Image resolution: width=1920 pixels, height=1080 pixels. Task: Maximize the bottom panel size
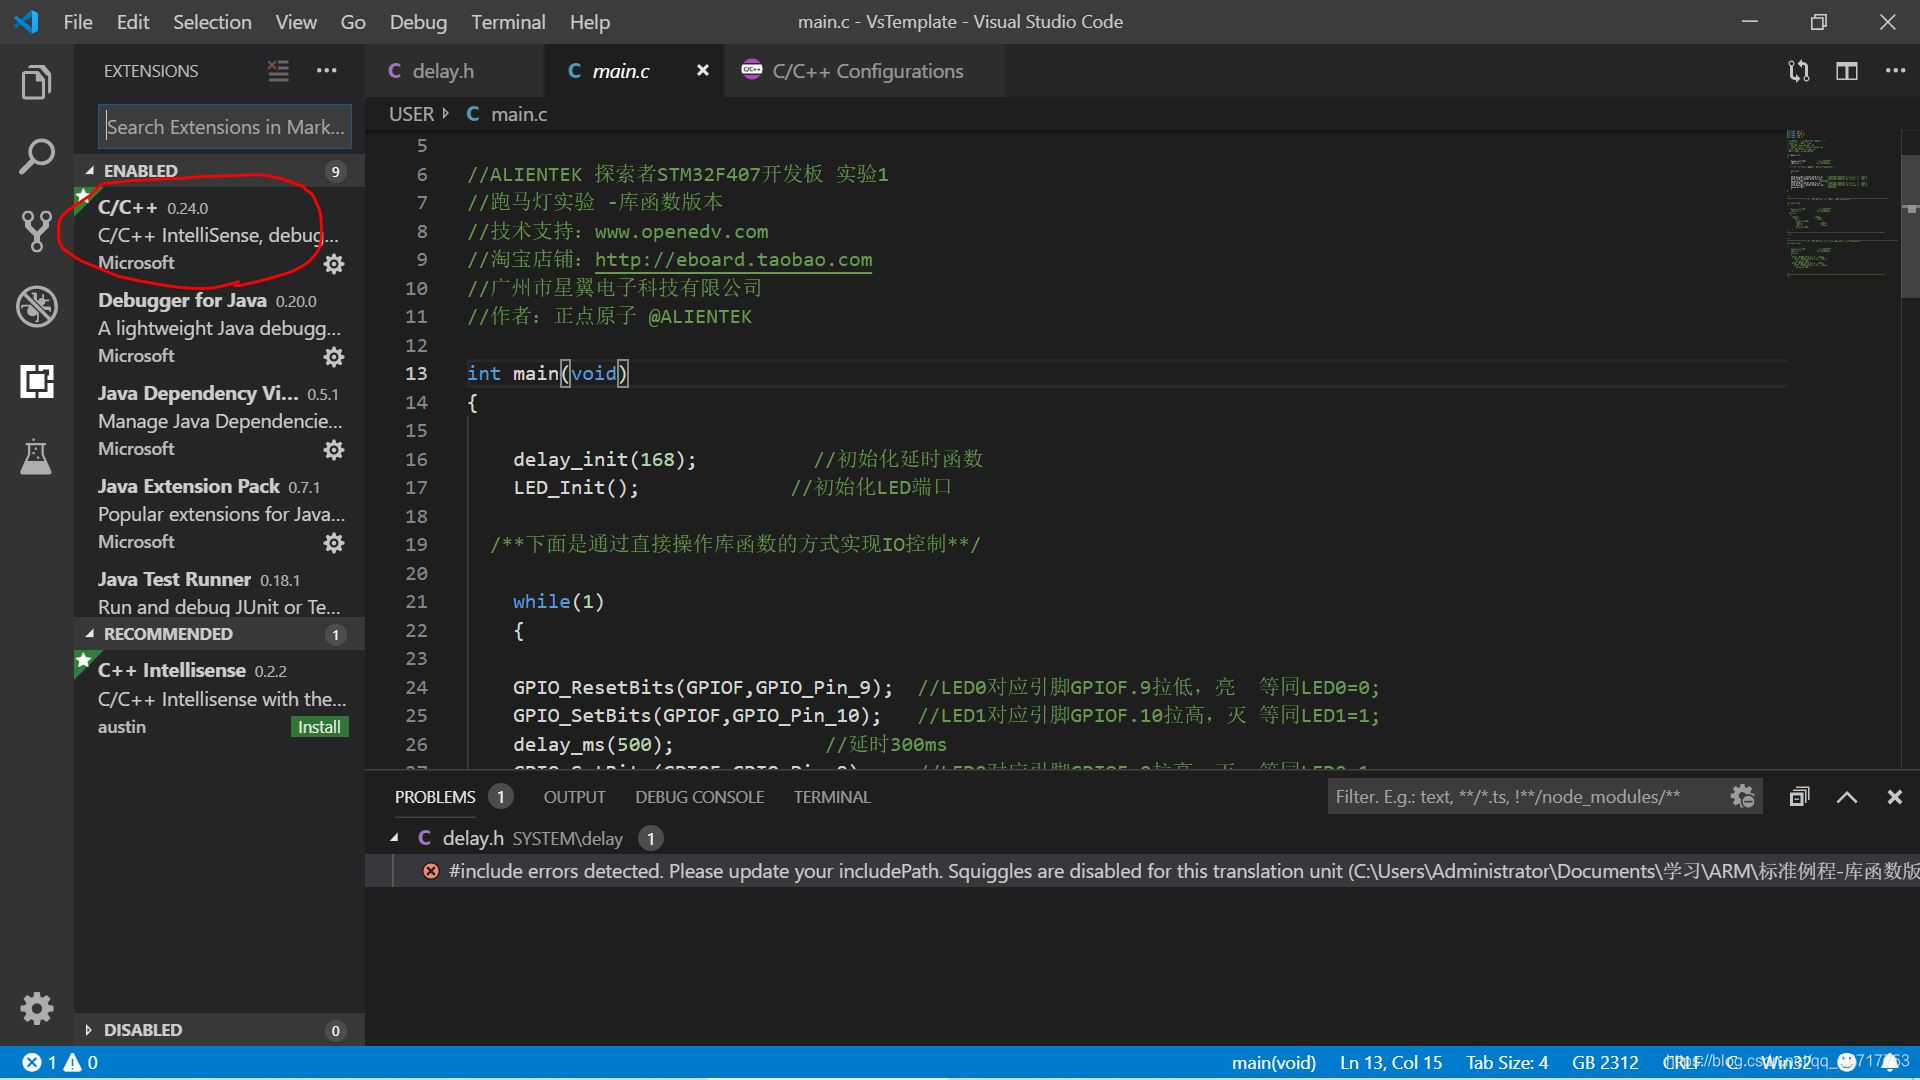pos(1847,797)
